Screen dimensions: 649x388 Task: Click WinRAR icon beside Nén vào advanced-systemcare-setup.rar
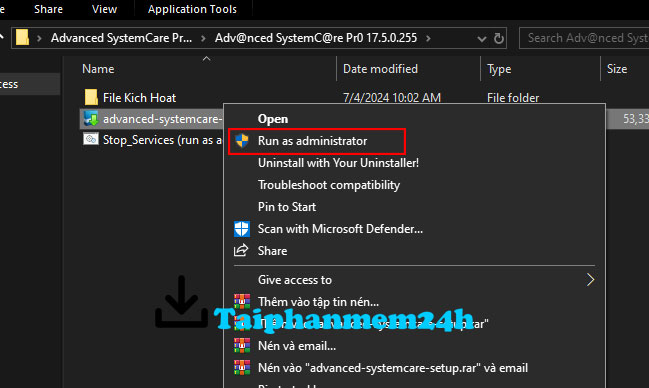(x=242, y=367)
